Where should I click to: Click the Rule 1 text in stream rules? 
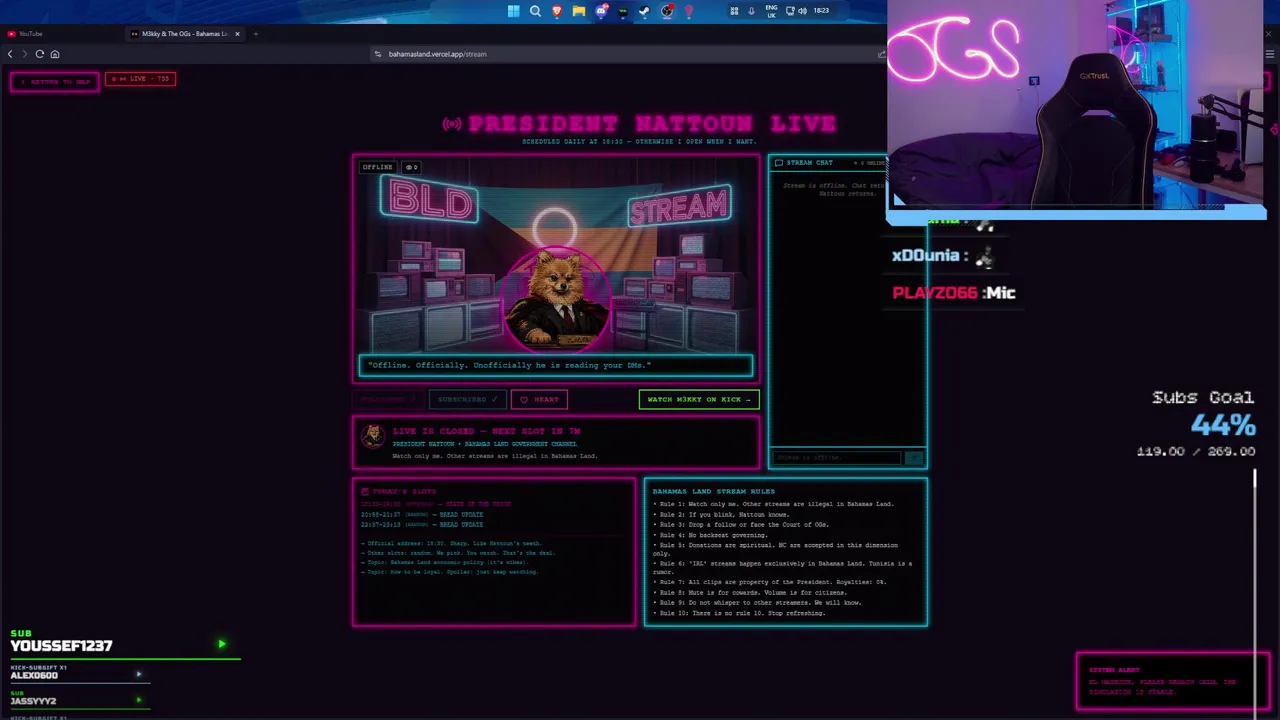click(x=774, y=504)
